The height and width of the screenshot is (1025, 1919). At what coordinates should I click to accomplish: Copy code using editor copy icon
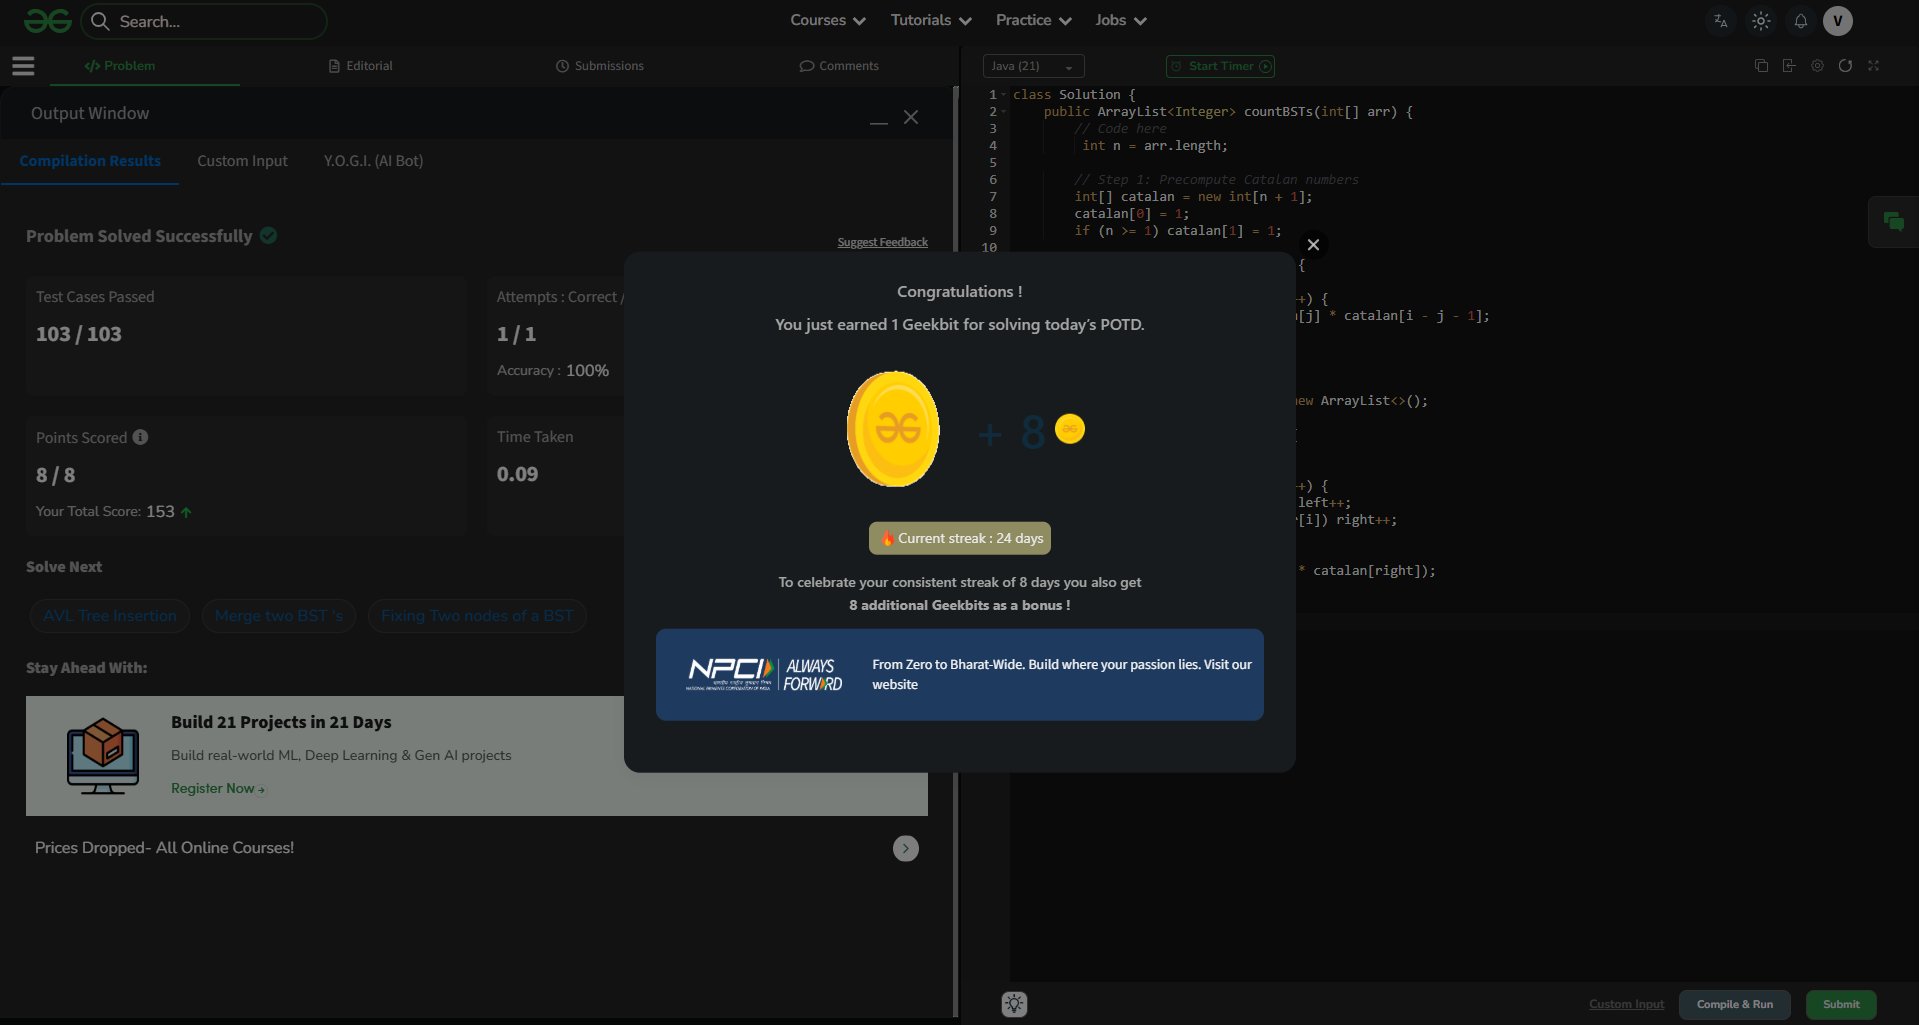[1761, 66]
